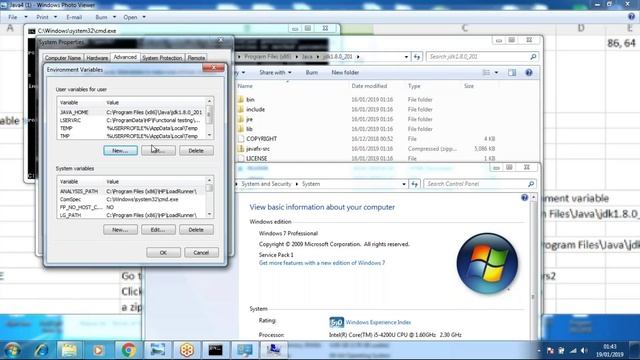Select the ComSpec system variable row

[131, 199]
